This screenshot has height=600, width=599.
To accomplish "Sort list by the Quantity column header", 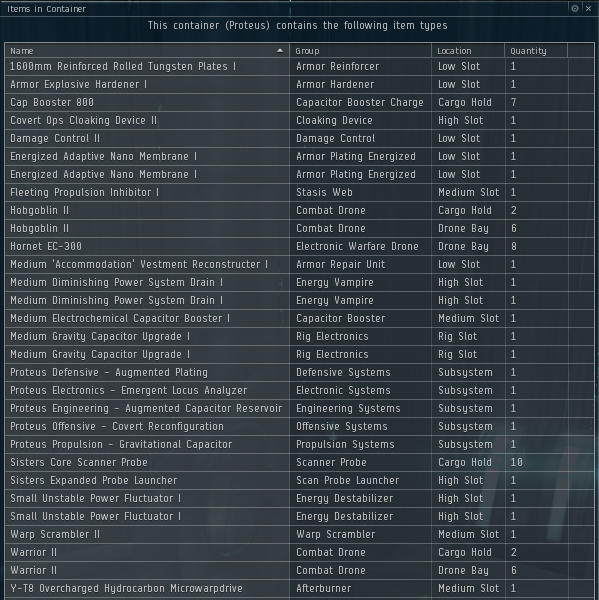I will click(536, 51).
